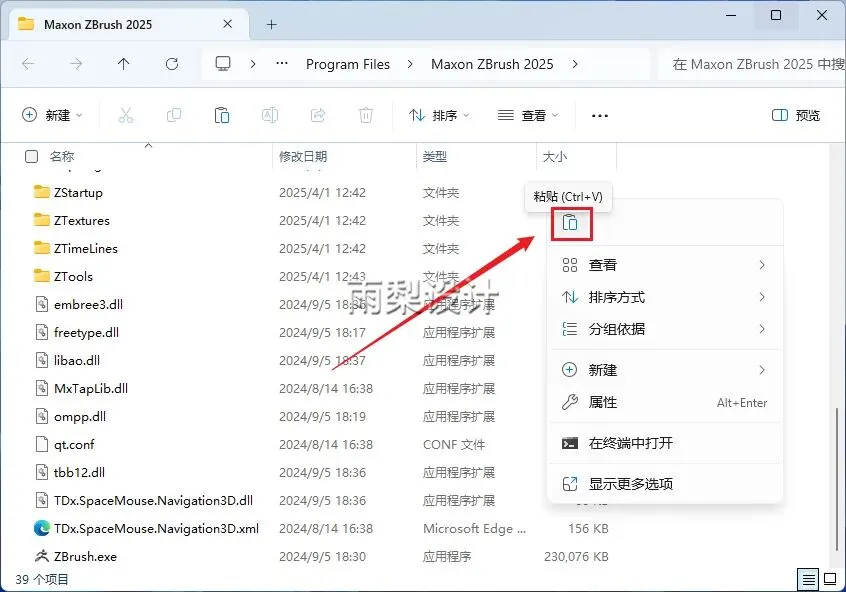Viewport: 846px width, 592px height.
Task: Choose 在终端中打开 in the context menu
Action: point(665,443)
